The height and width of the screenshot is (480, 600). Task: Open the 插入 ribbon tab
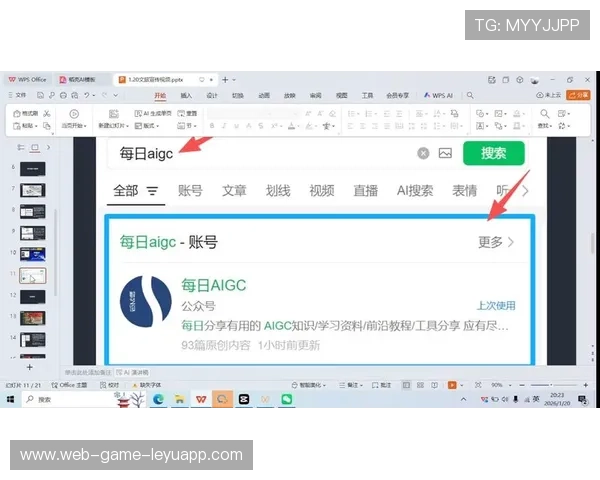click(x=186, y=95)
